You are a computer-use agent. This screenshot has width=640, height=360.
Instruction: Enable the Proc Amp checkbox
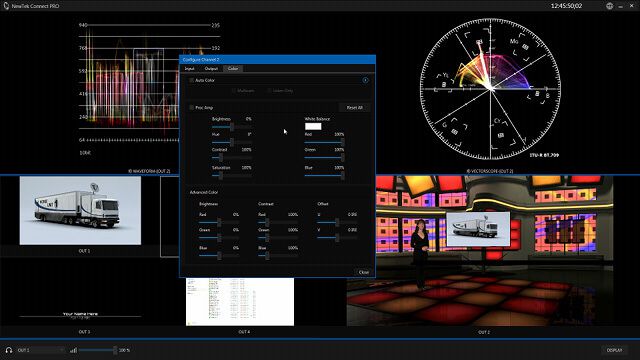(x=191, y=108)
